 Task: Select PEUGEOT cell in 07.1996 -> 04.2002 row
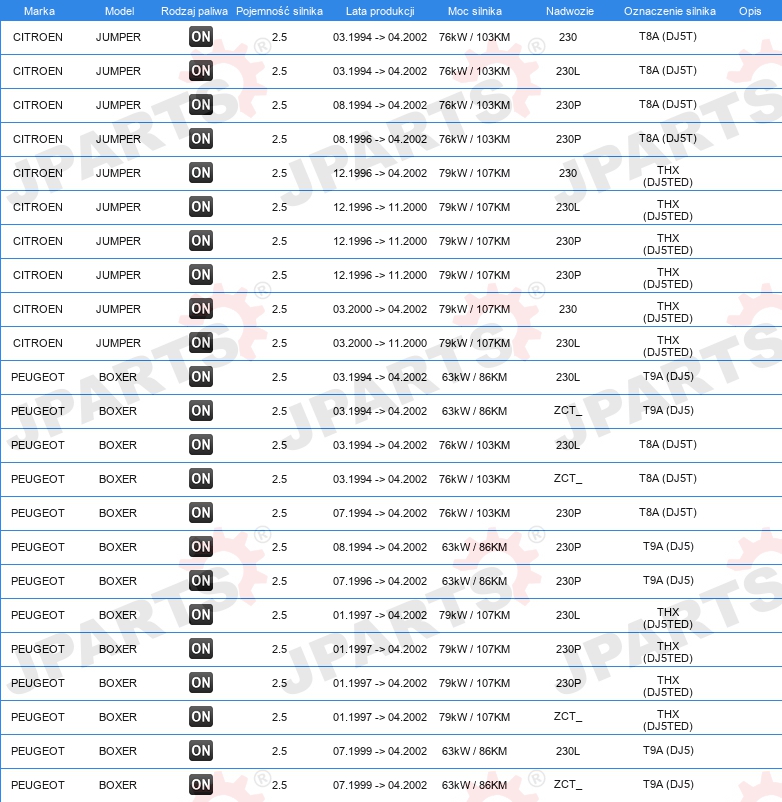pyautogui.click(x=38, y=581)
